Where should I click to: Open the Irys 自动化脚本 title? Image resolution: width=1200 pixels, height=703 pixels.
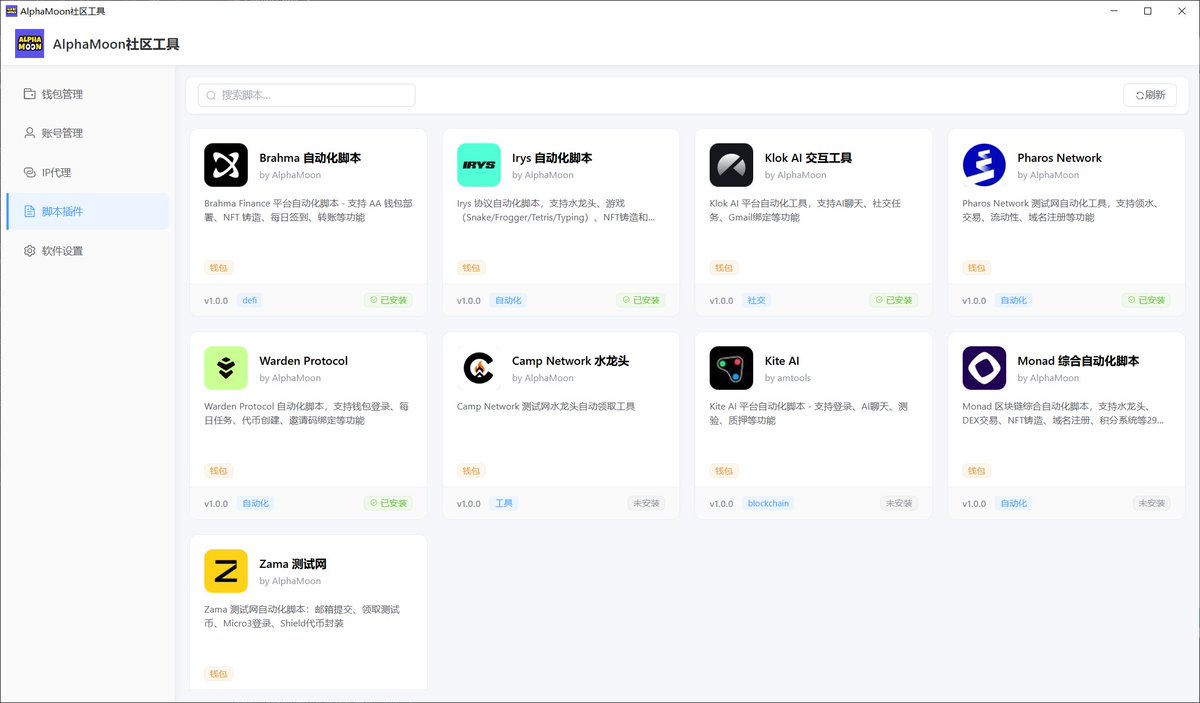pos(552,158)
